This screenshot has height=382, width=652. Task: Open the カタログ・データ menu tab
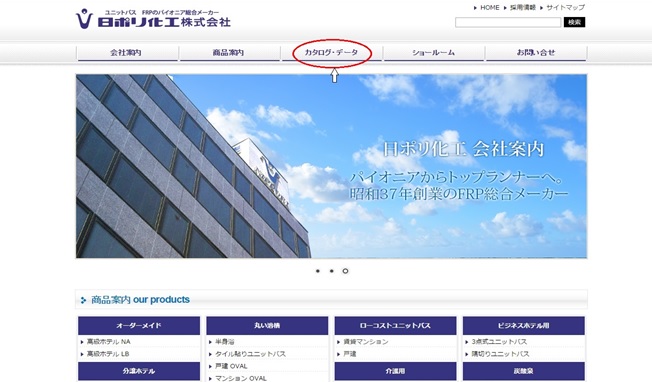click(x=332, y=53)
